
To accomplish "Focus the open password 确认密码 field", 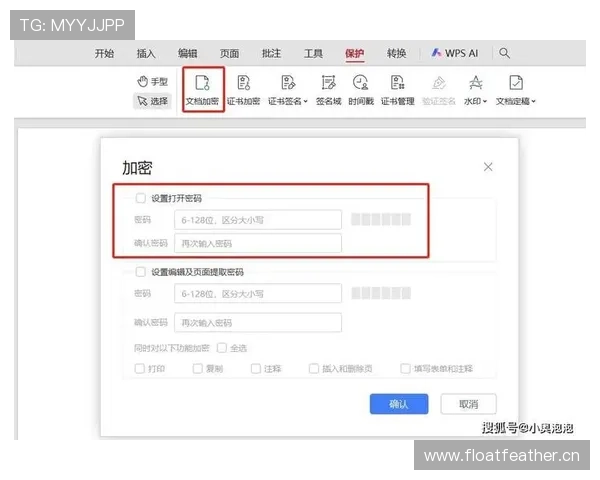I will [258, 243].
